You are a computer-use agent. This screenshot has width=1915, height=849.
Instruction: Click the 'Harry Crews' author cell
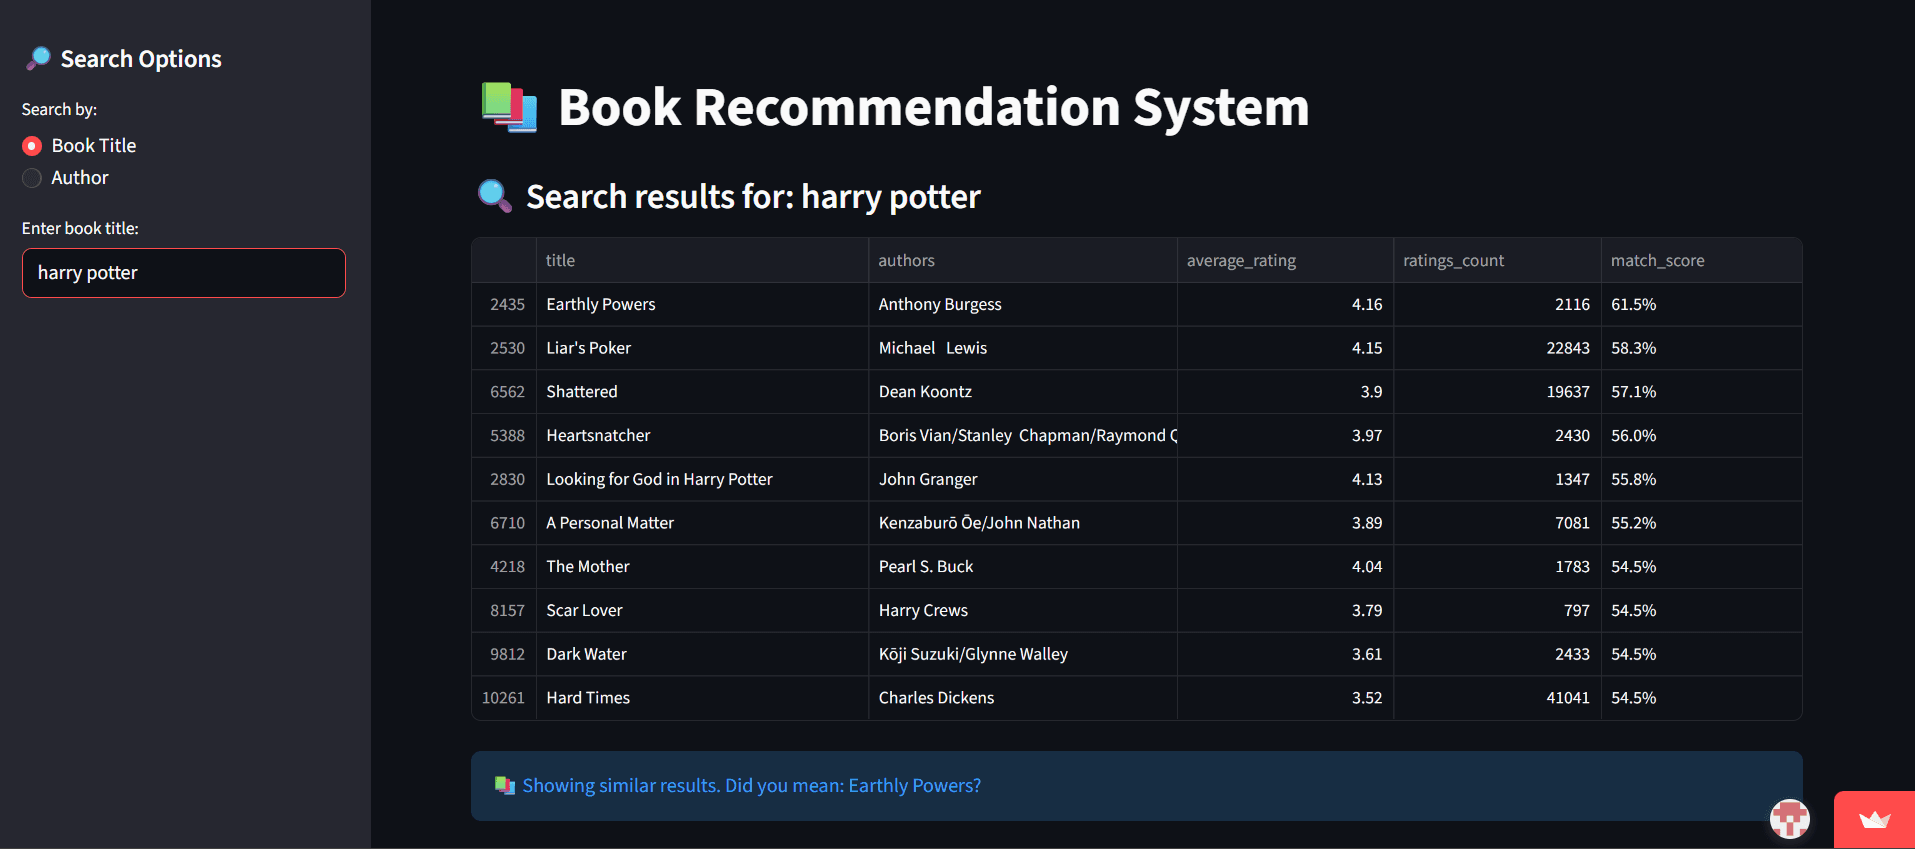click(x=1022, y=610)
